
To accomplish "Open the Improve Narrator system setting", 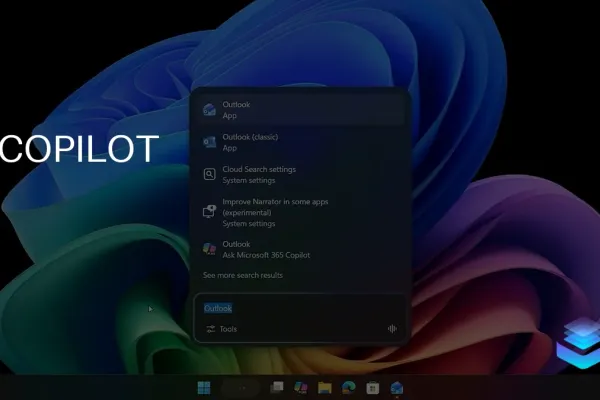I will (x=300, y=212).
